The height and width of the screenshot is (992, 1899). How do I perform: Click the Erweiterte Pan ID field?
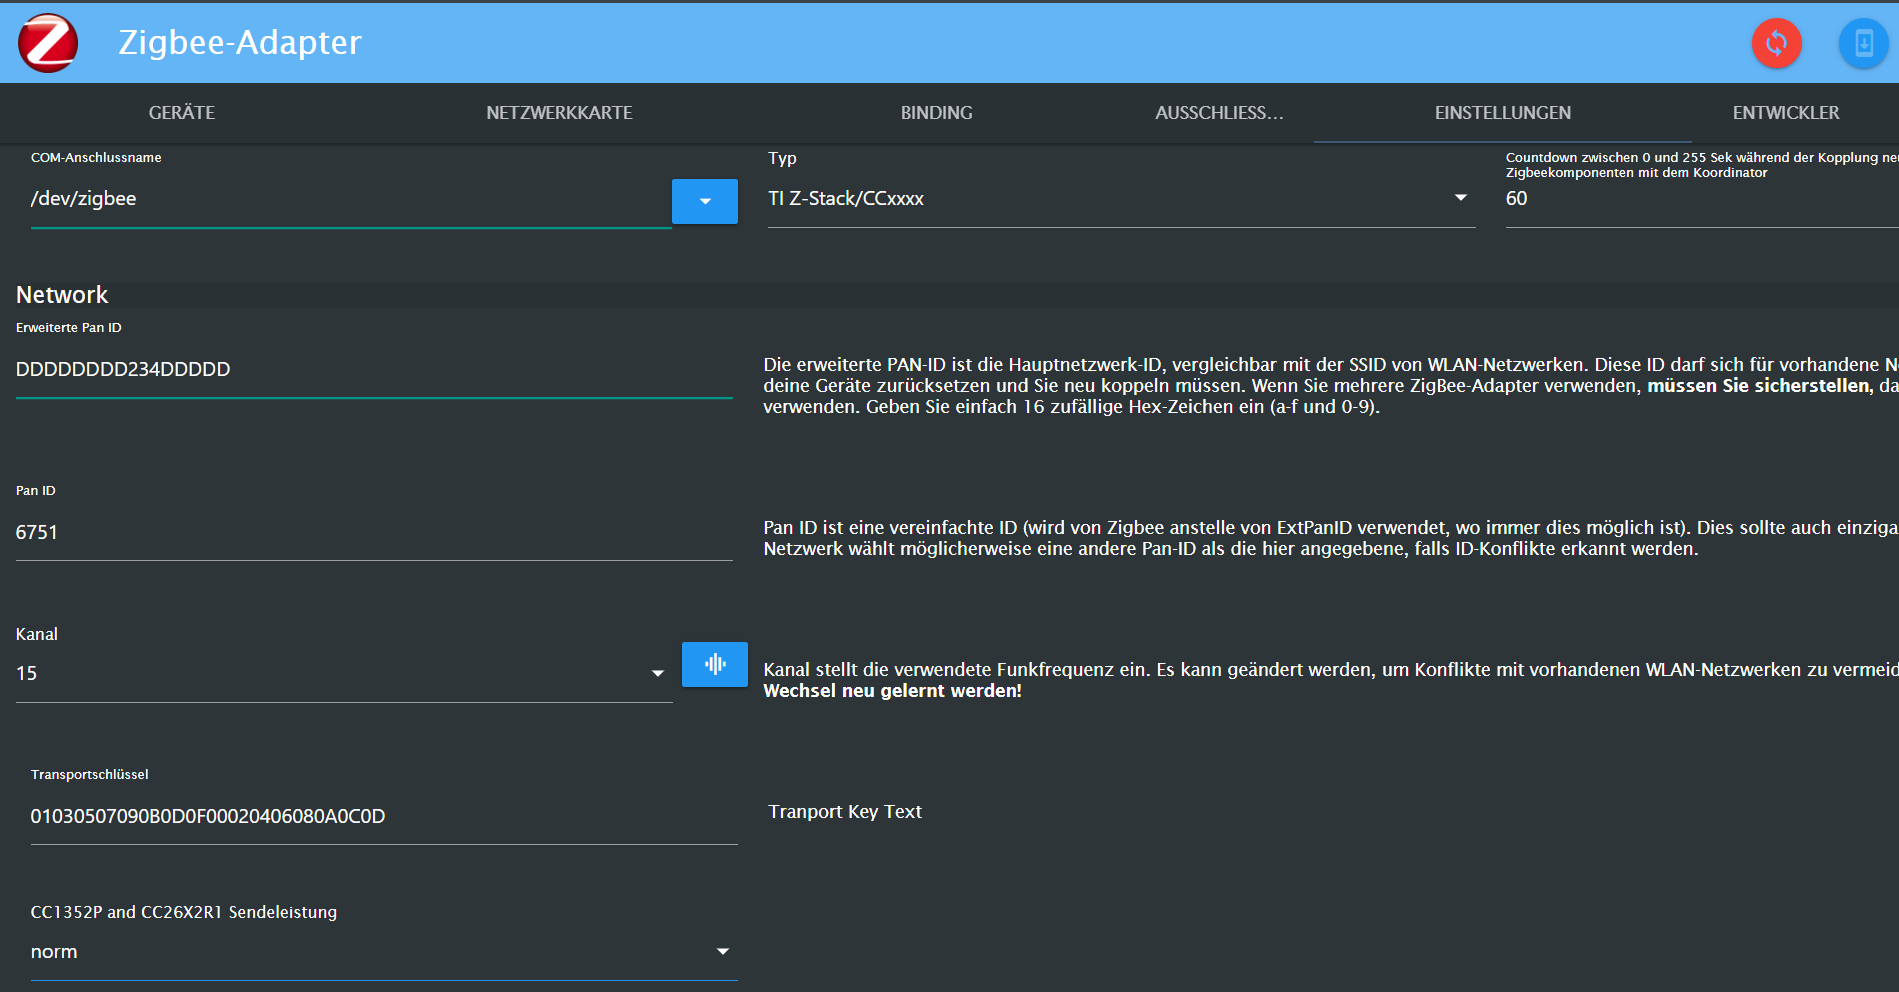pyautogui.click(x=374, y=370)
